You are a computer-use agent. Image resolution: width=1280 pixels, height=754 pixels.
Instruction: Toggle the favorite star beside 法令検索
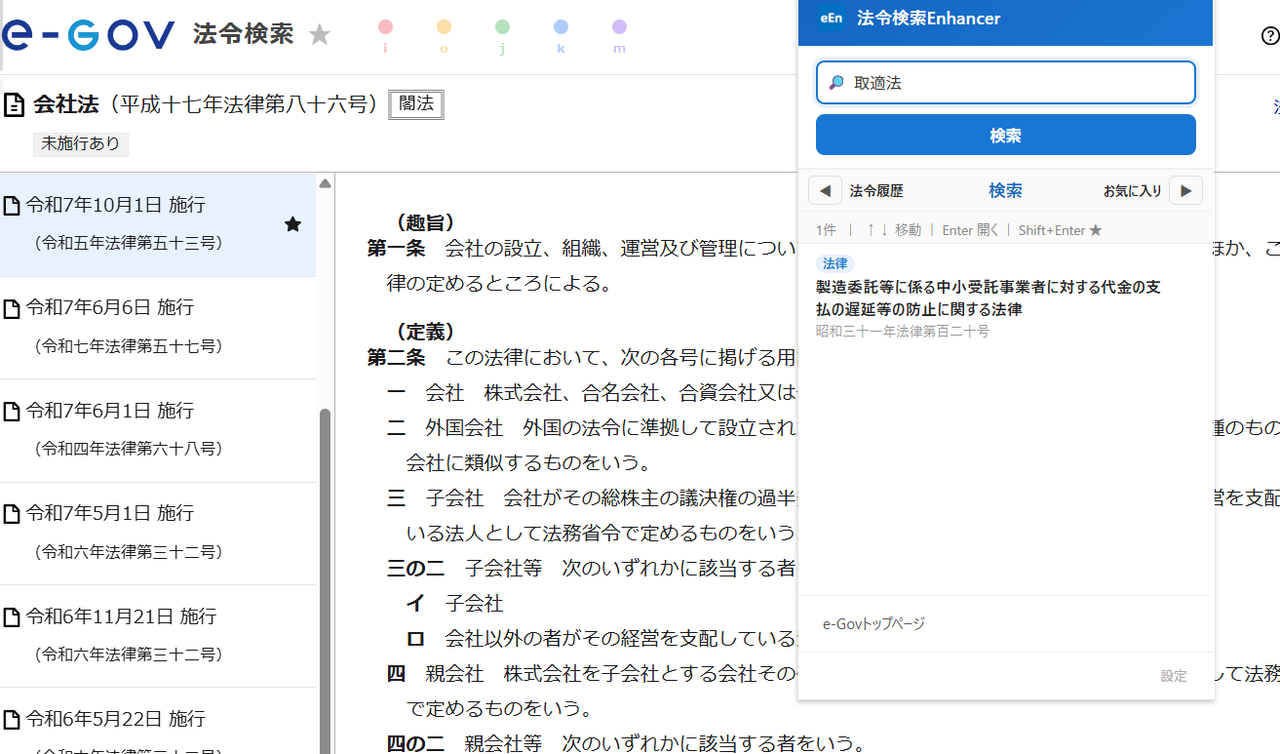tap(319, 36)
